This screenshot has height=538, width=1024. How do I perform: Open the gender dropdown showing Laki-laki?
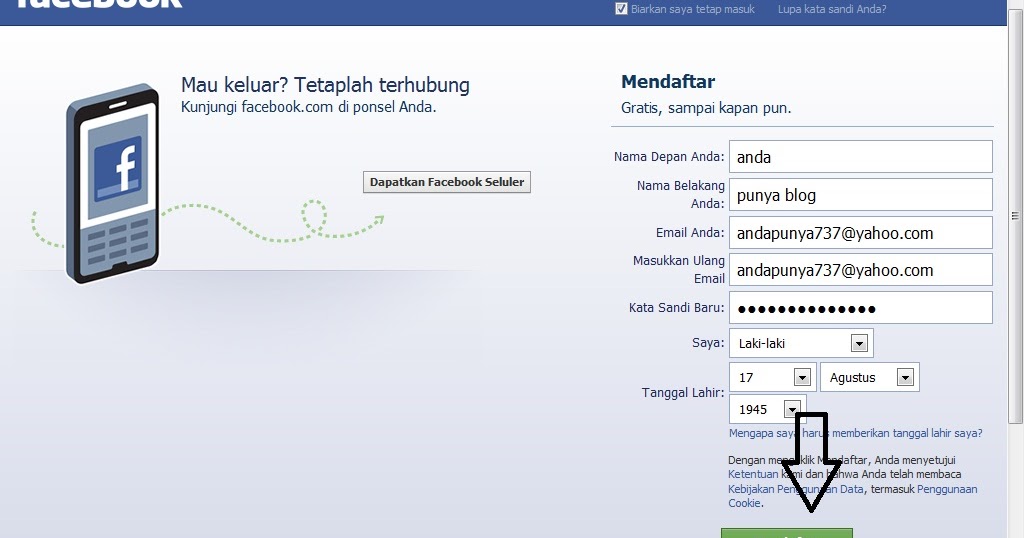point(801,343)
